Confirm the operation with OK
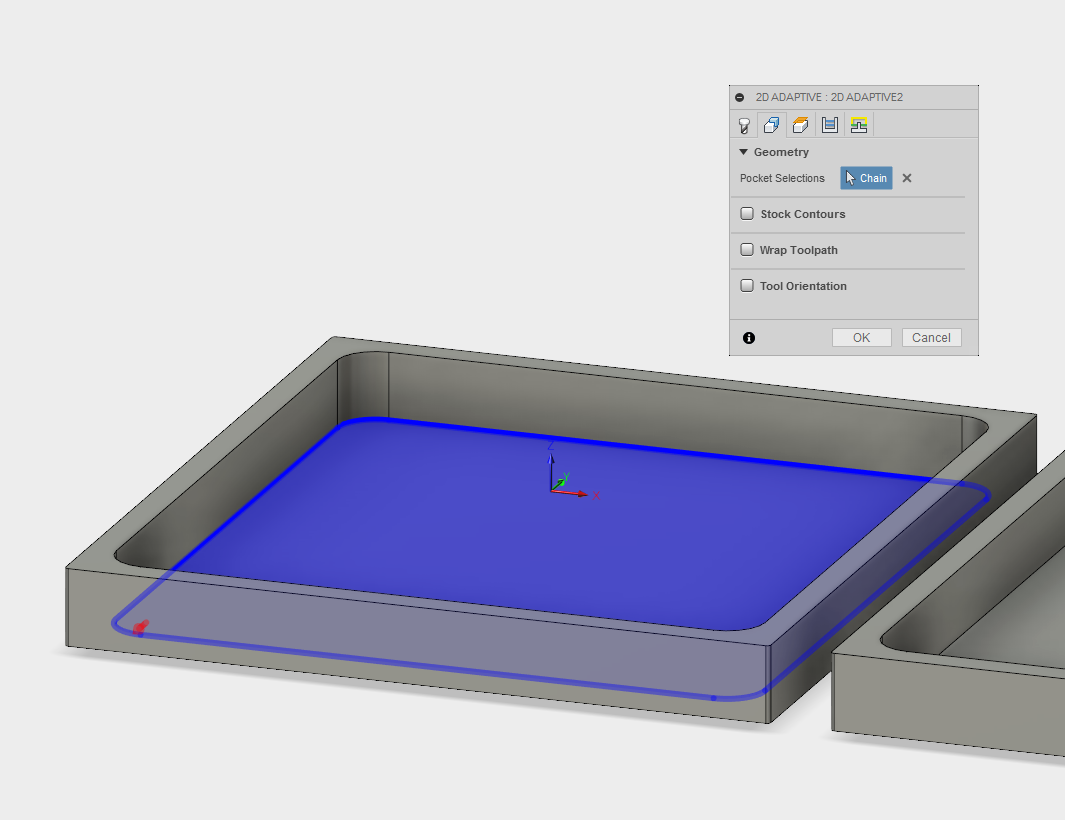This screenshot has height=820, width=1065. [861, 338]
